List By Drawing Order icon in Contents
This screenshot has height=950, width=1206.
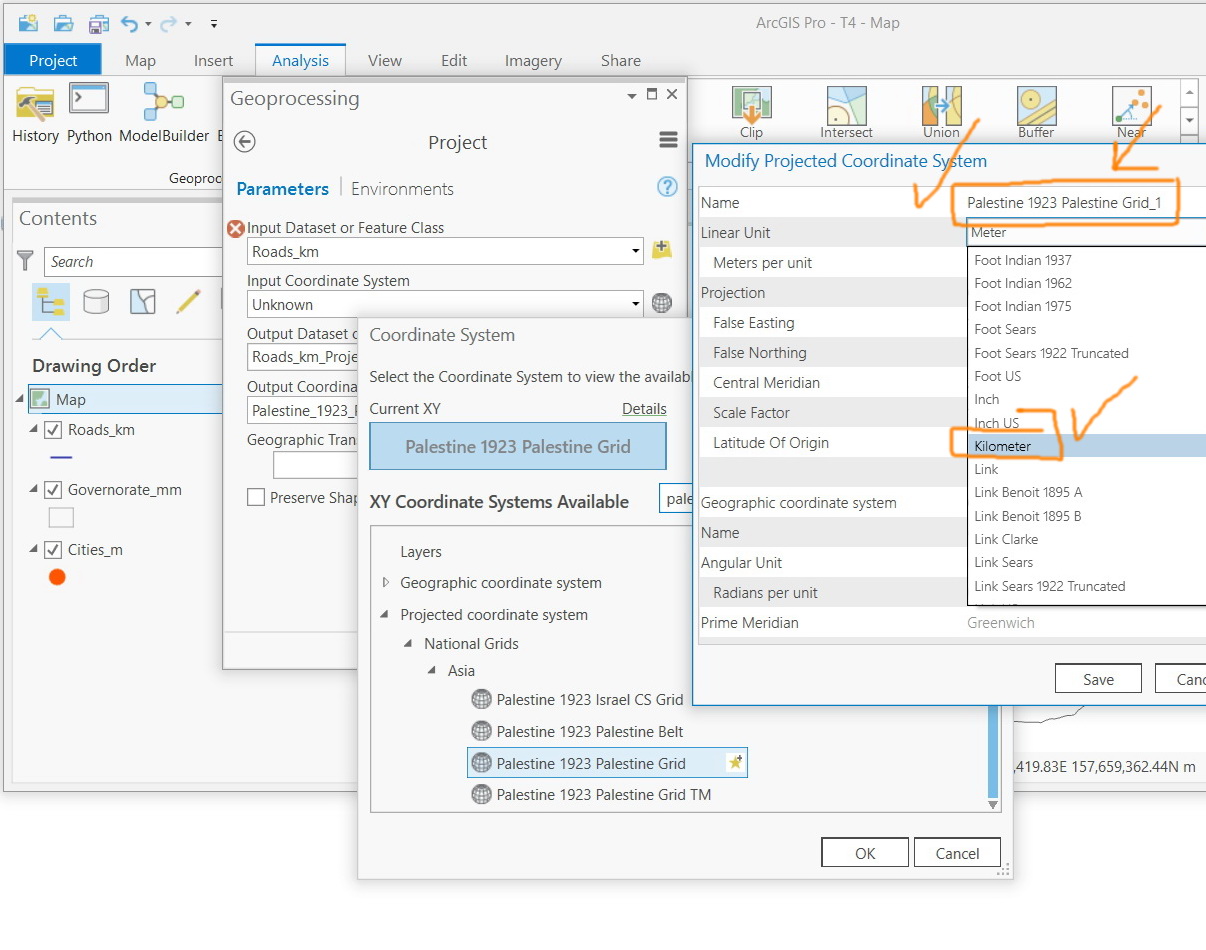pyautogui.click(x=50, y=301)
